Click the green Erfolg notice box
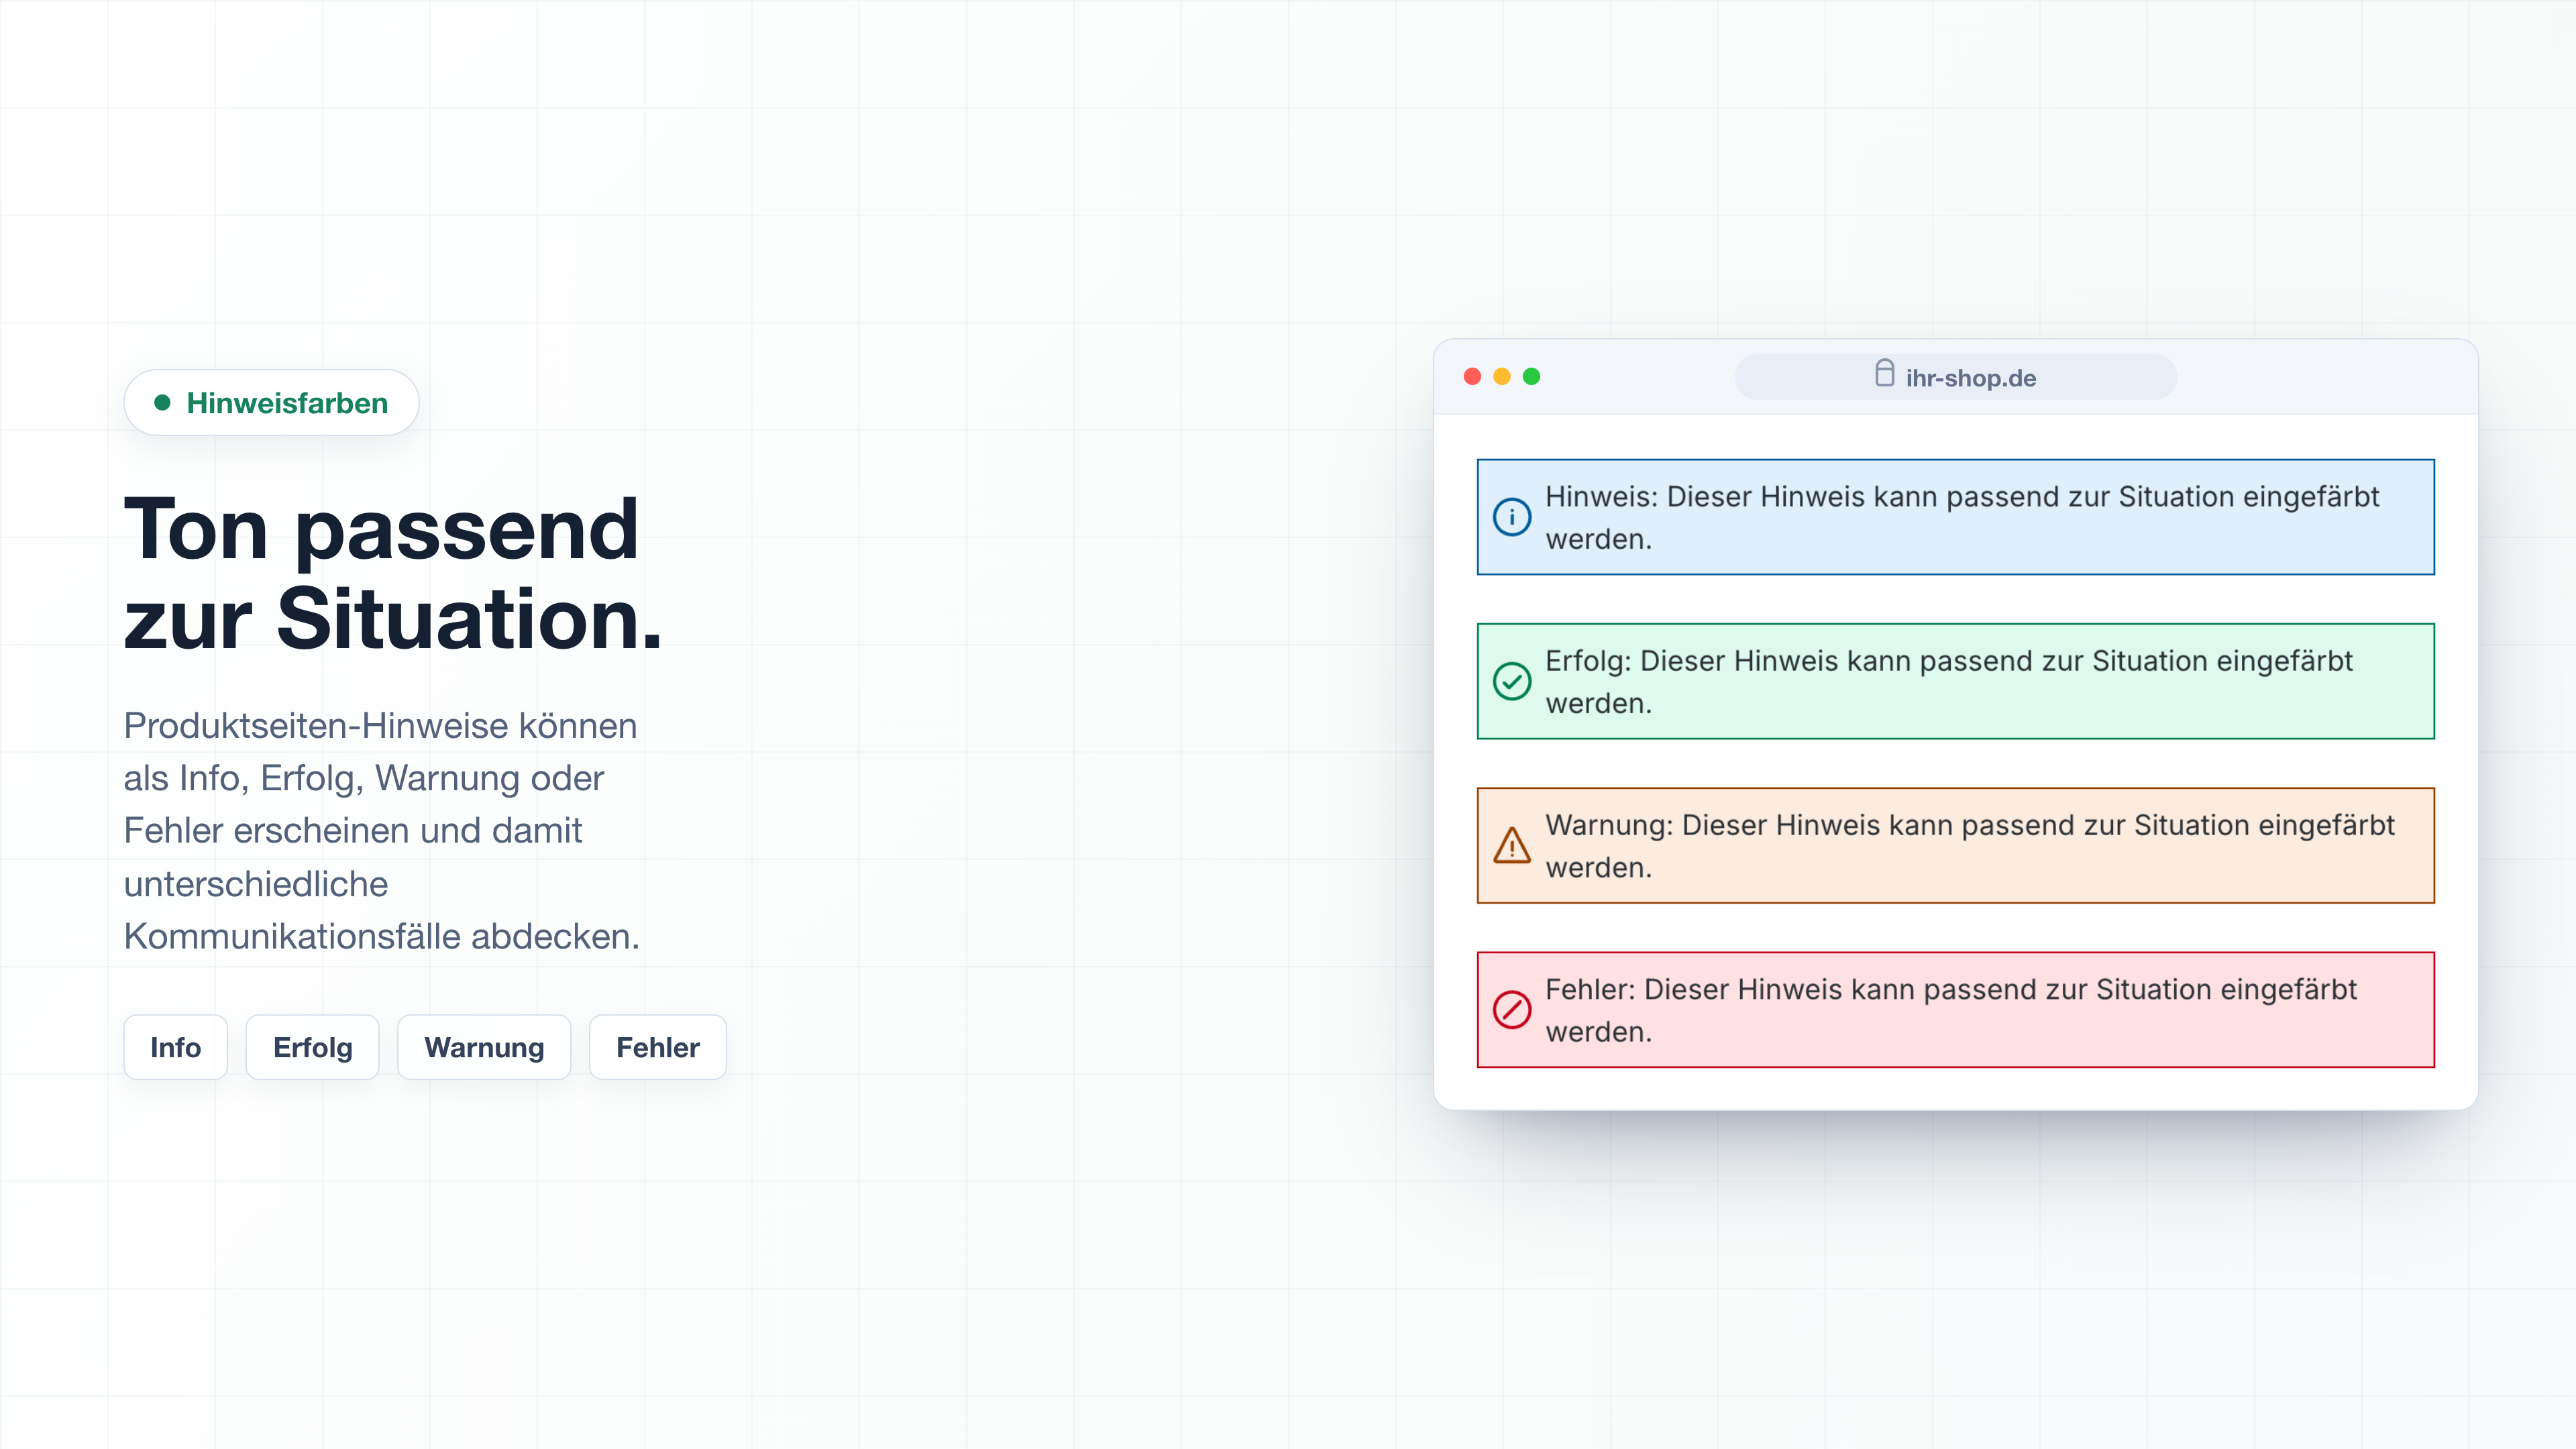The width and height of the screenshot is (2576, 1449). pyautogui.click(x=1955, y=681)
